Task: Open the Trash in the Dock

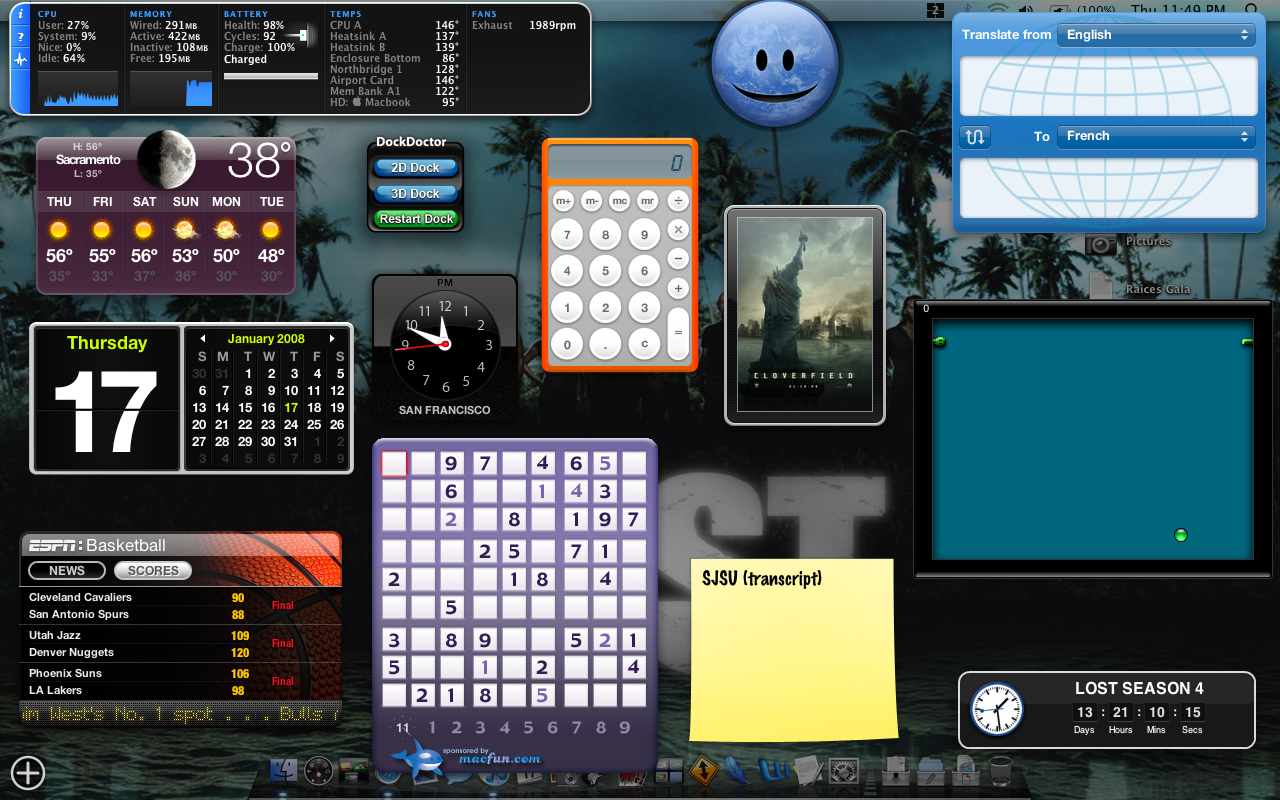Action: tap(1000, 772)
